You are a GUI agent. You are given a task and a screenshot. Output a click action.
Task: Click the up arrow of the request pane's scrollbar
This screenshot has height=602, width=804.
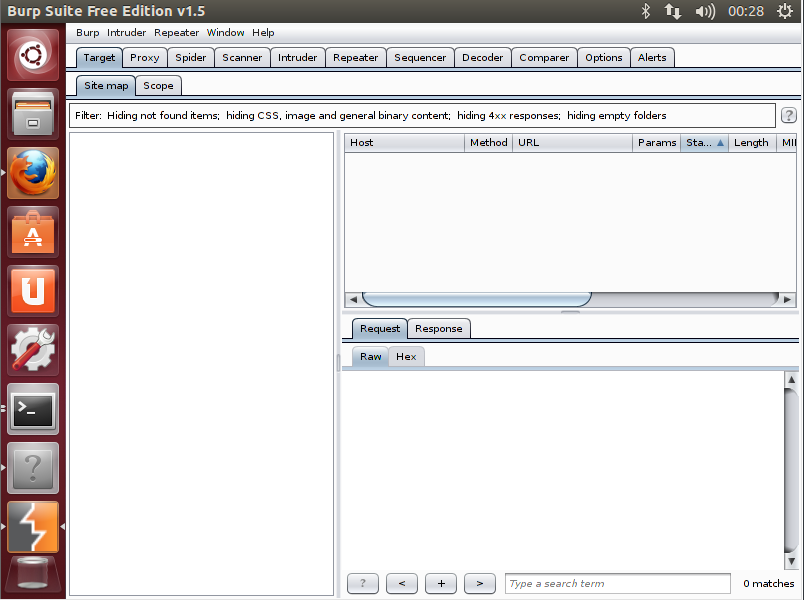(x=791, y=379)
